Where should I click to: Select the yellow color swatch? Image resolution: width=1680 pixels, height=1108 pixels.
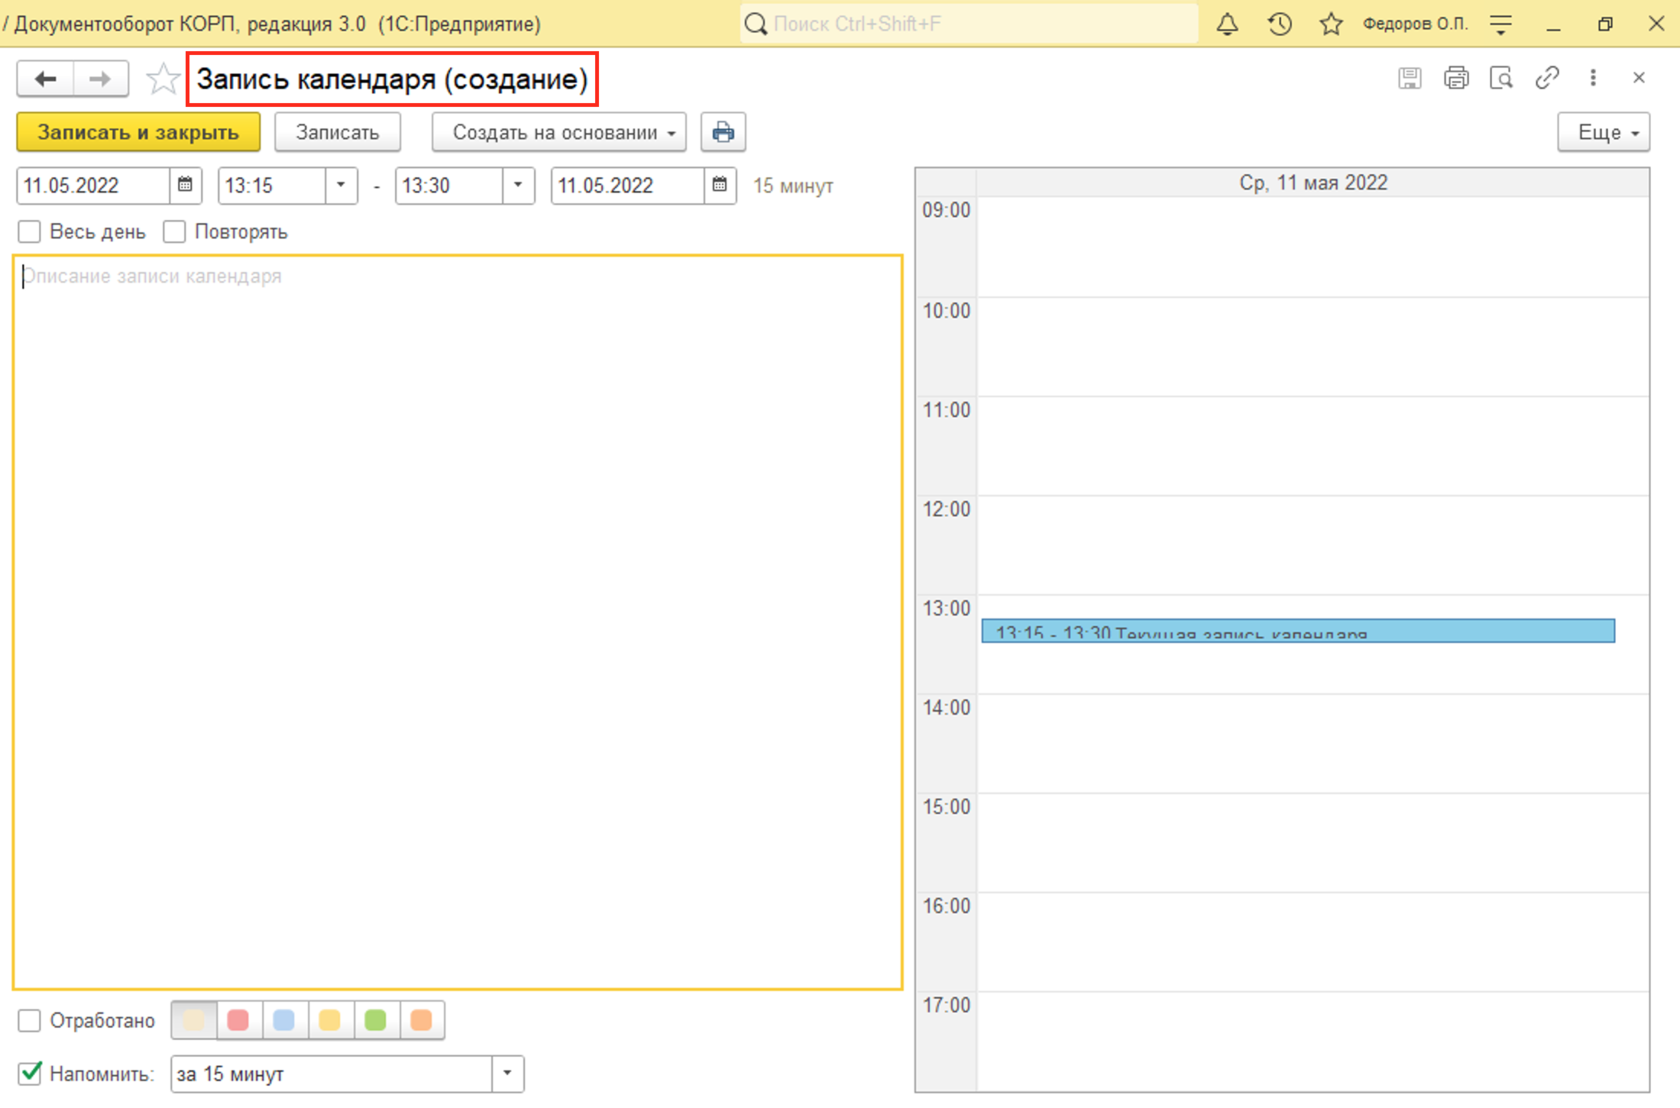click(x=330, y=1021)
